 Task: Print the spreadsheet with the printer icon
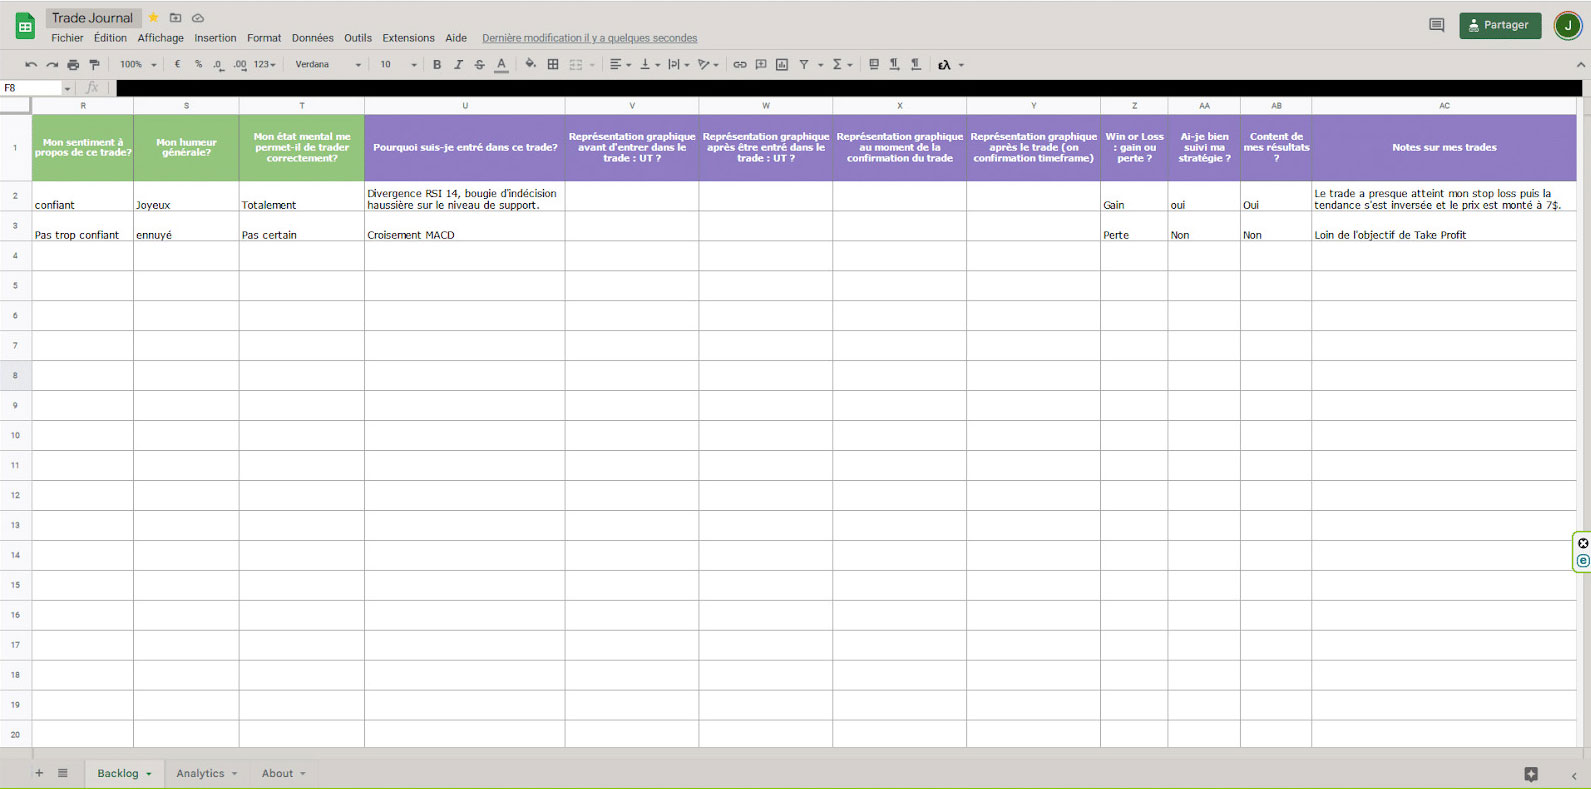(x=73, y=64)
